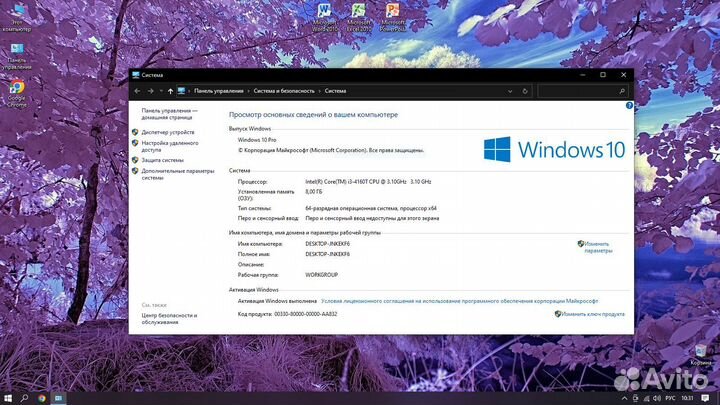Image resolution: width=720 pixels, height=405 pixels.
Task: Click shield icon beside Диспетчер устройств
Action: (135, 132)
